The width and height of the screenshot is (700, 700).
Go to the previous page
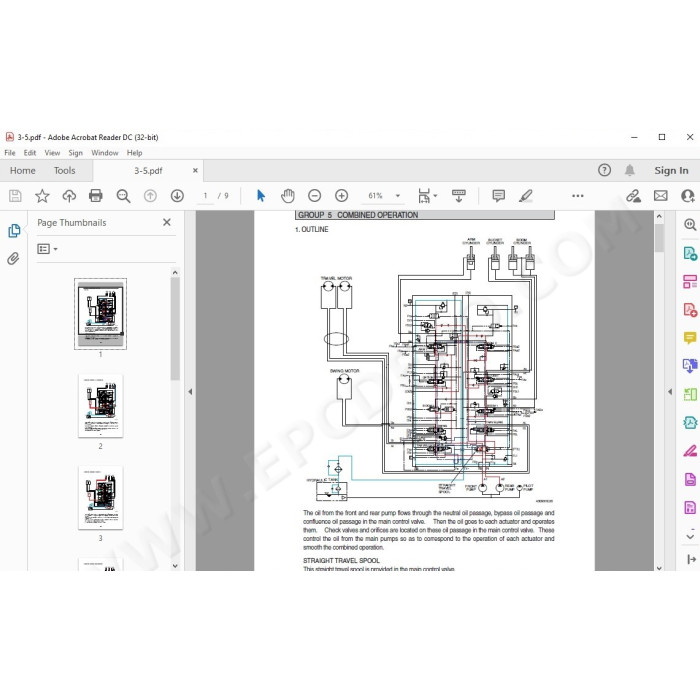[150, 196]
